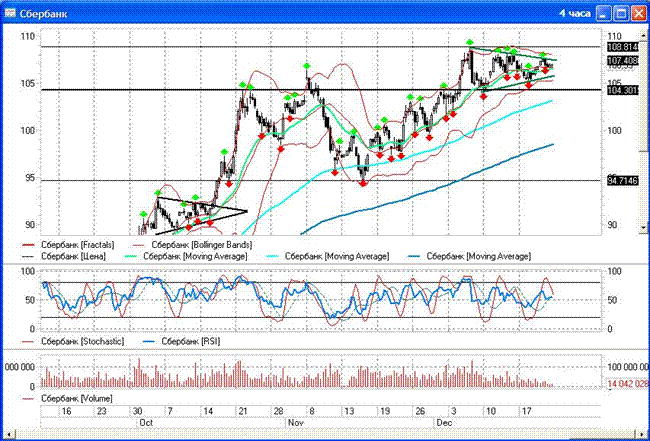Click the date label '19' on time axis

click(385, 411)
